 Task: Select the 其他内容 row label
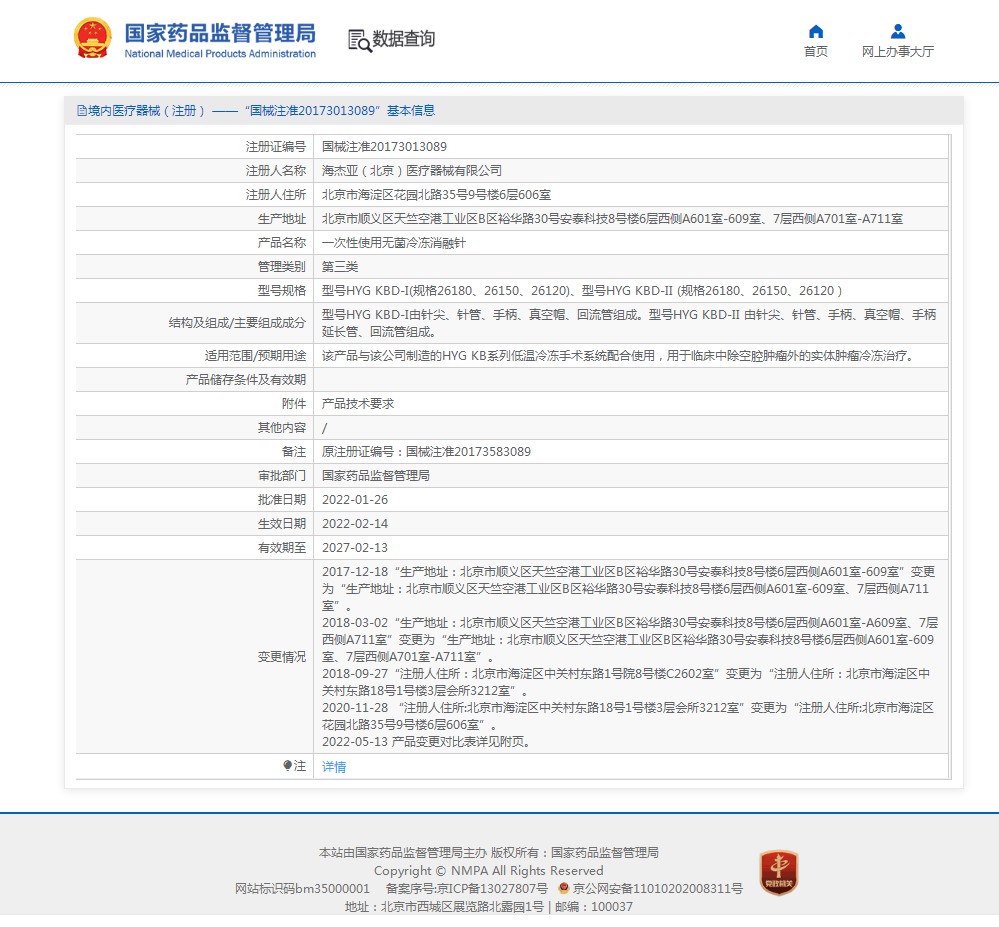point(282,428)
